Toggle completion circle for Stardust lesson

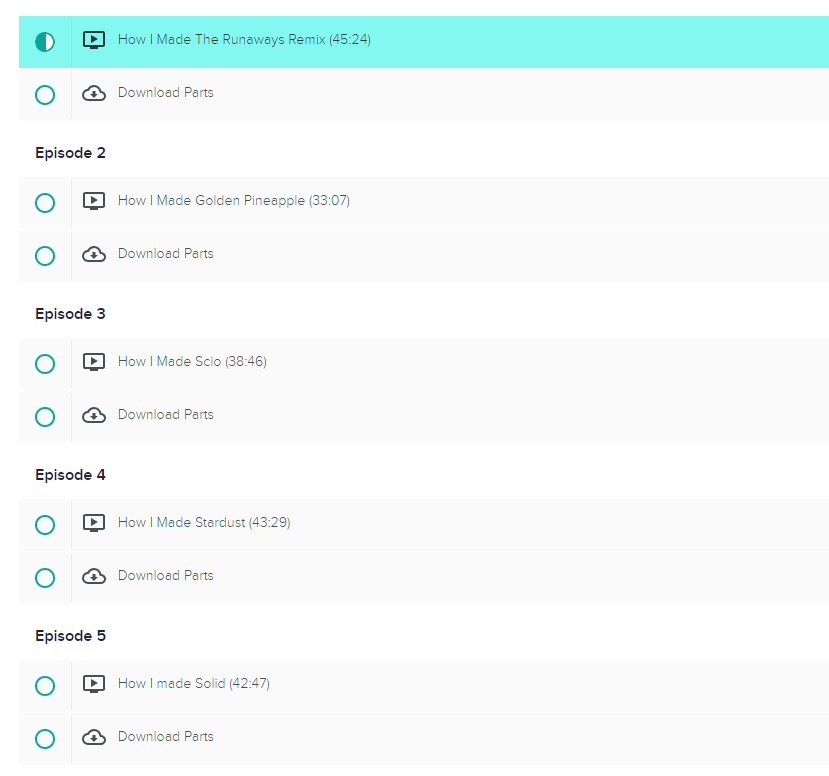click(45, 525)
